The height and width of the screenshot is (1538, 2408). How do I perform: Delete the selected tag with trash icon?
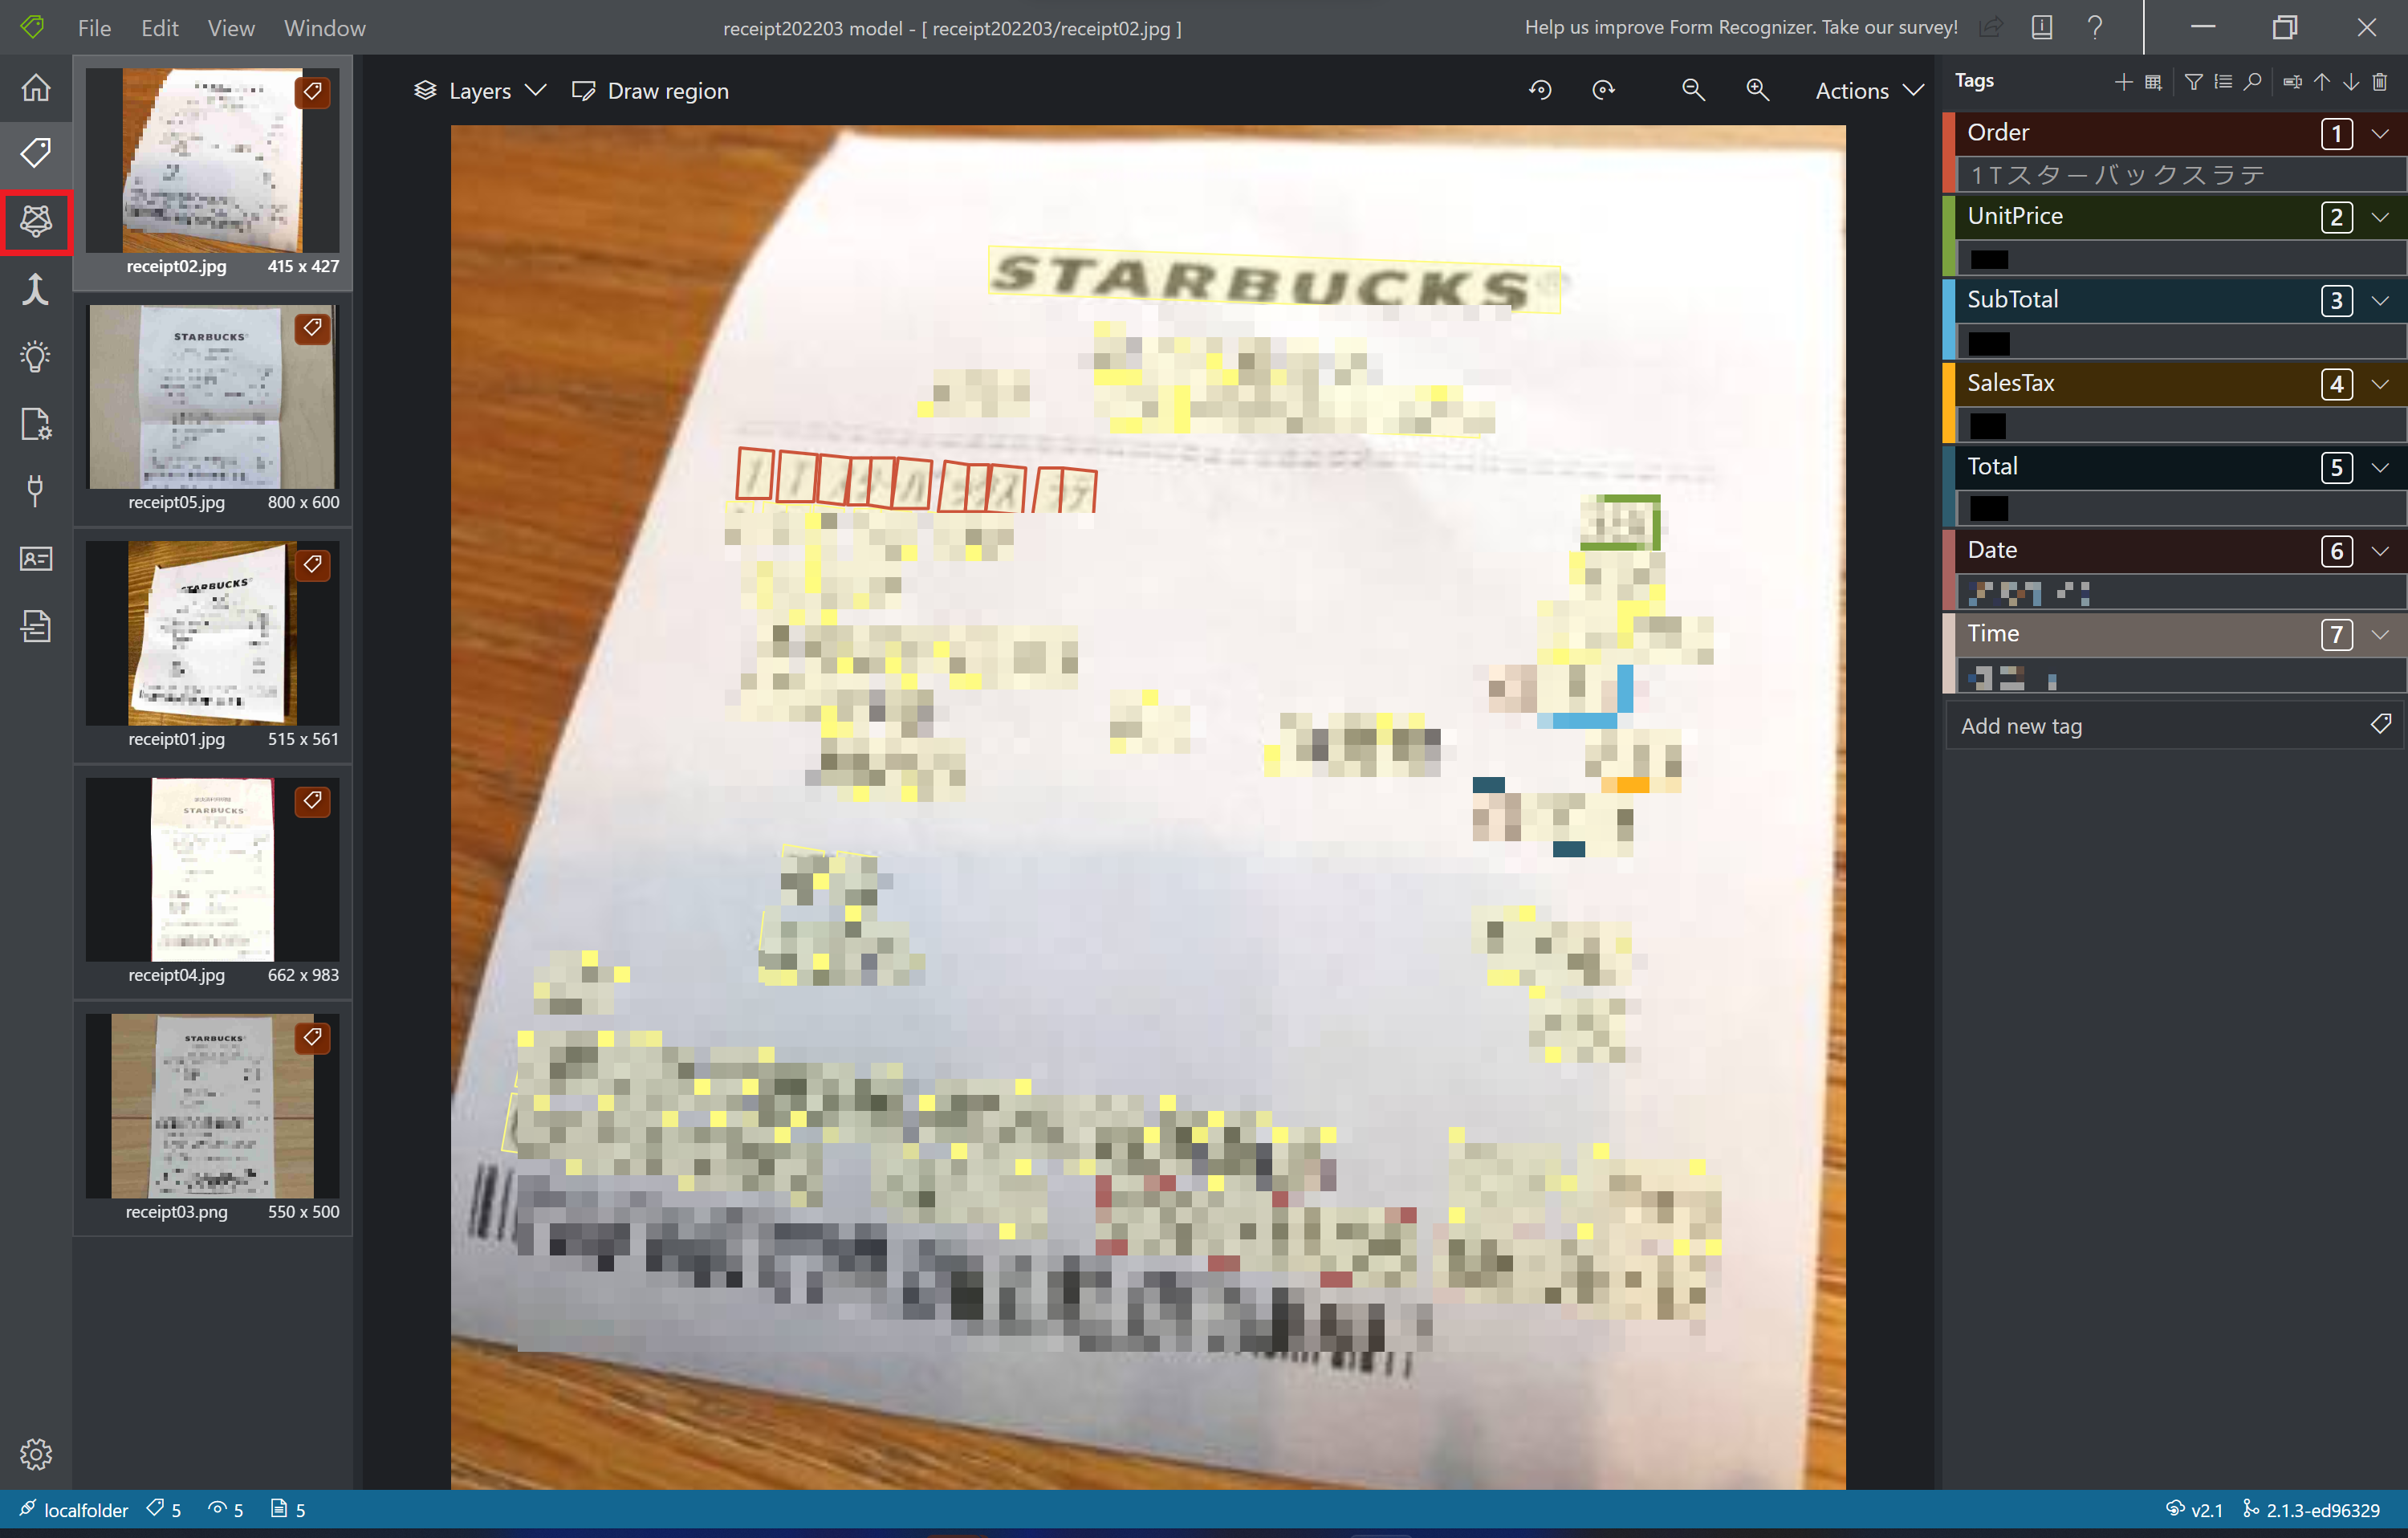pyautogui.click(x=2380, y=82)
